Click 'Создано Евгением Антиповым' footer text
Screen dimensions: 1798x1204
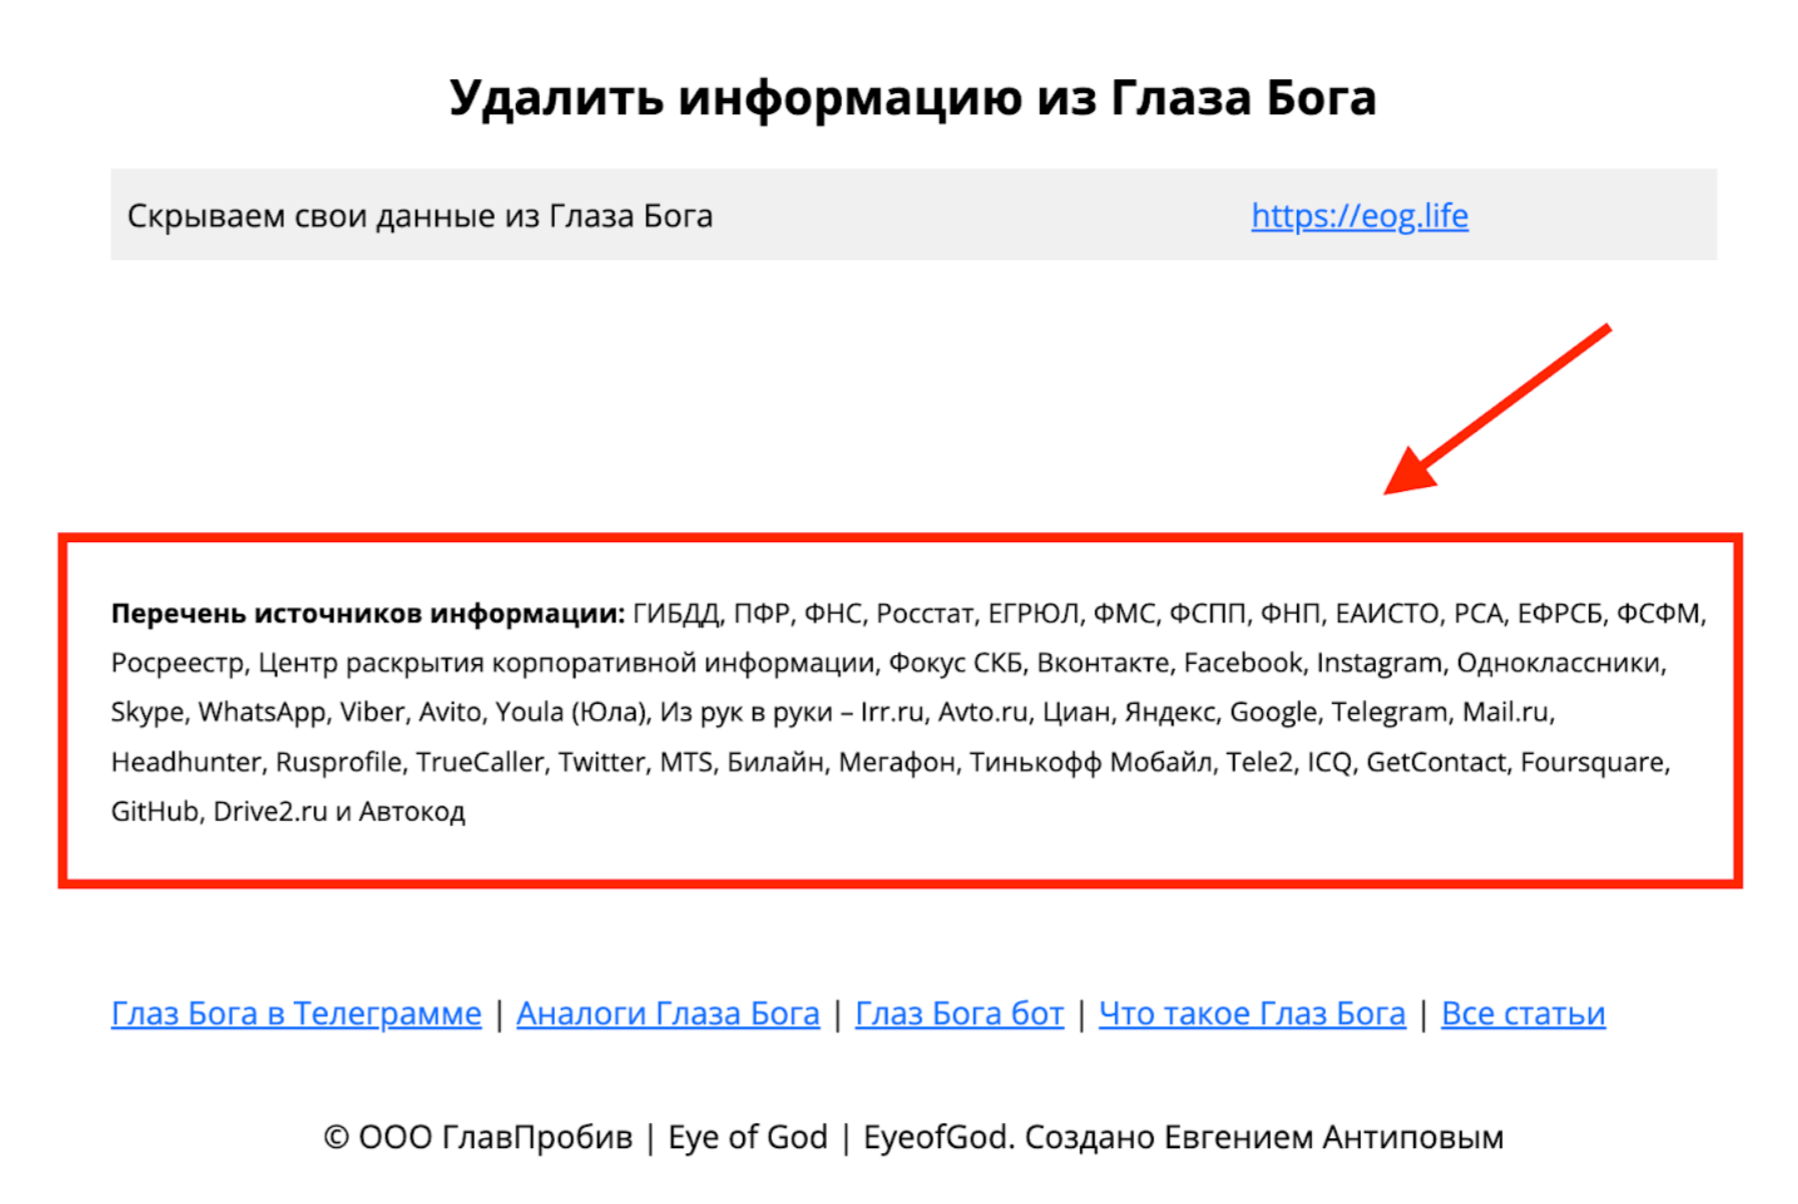coord(1264,1138)
